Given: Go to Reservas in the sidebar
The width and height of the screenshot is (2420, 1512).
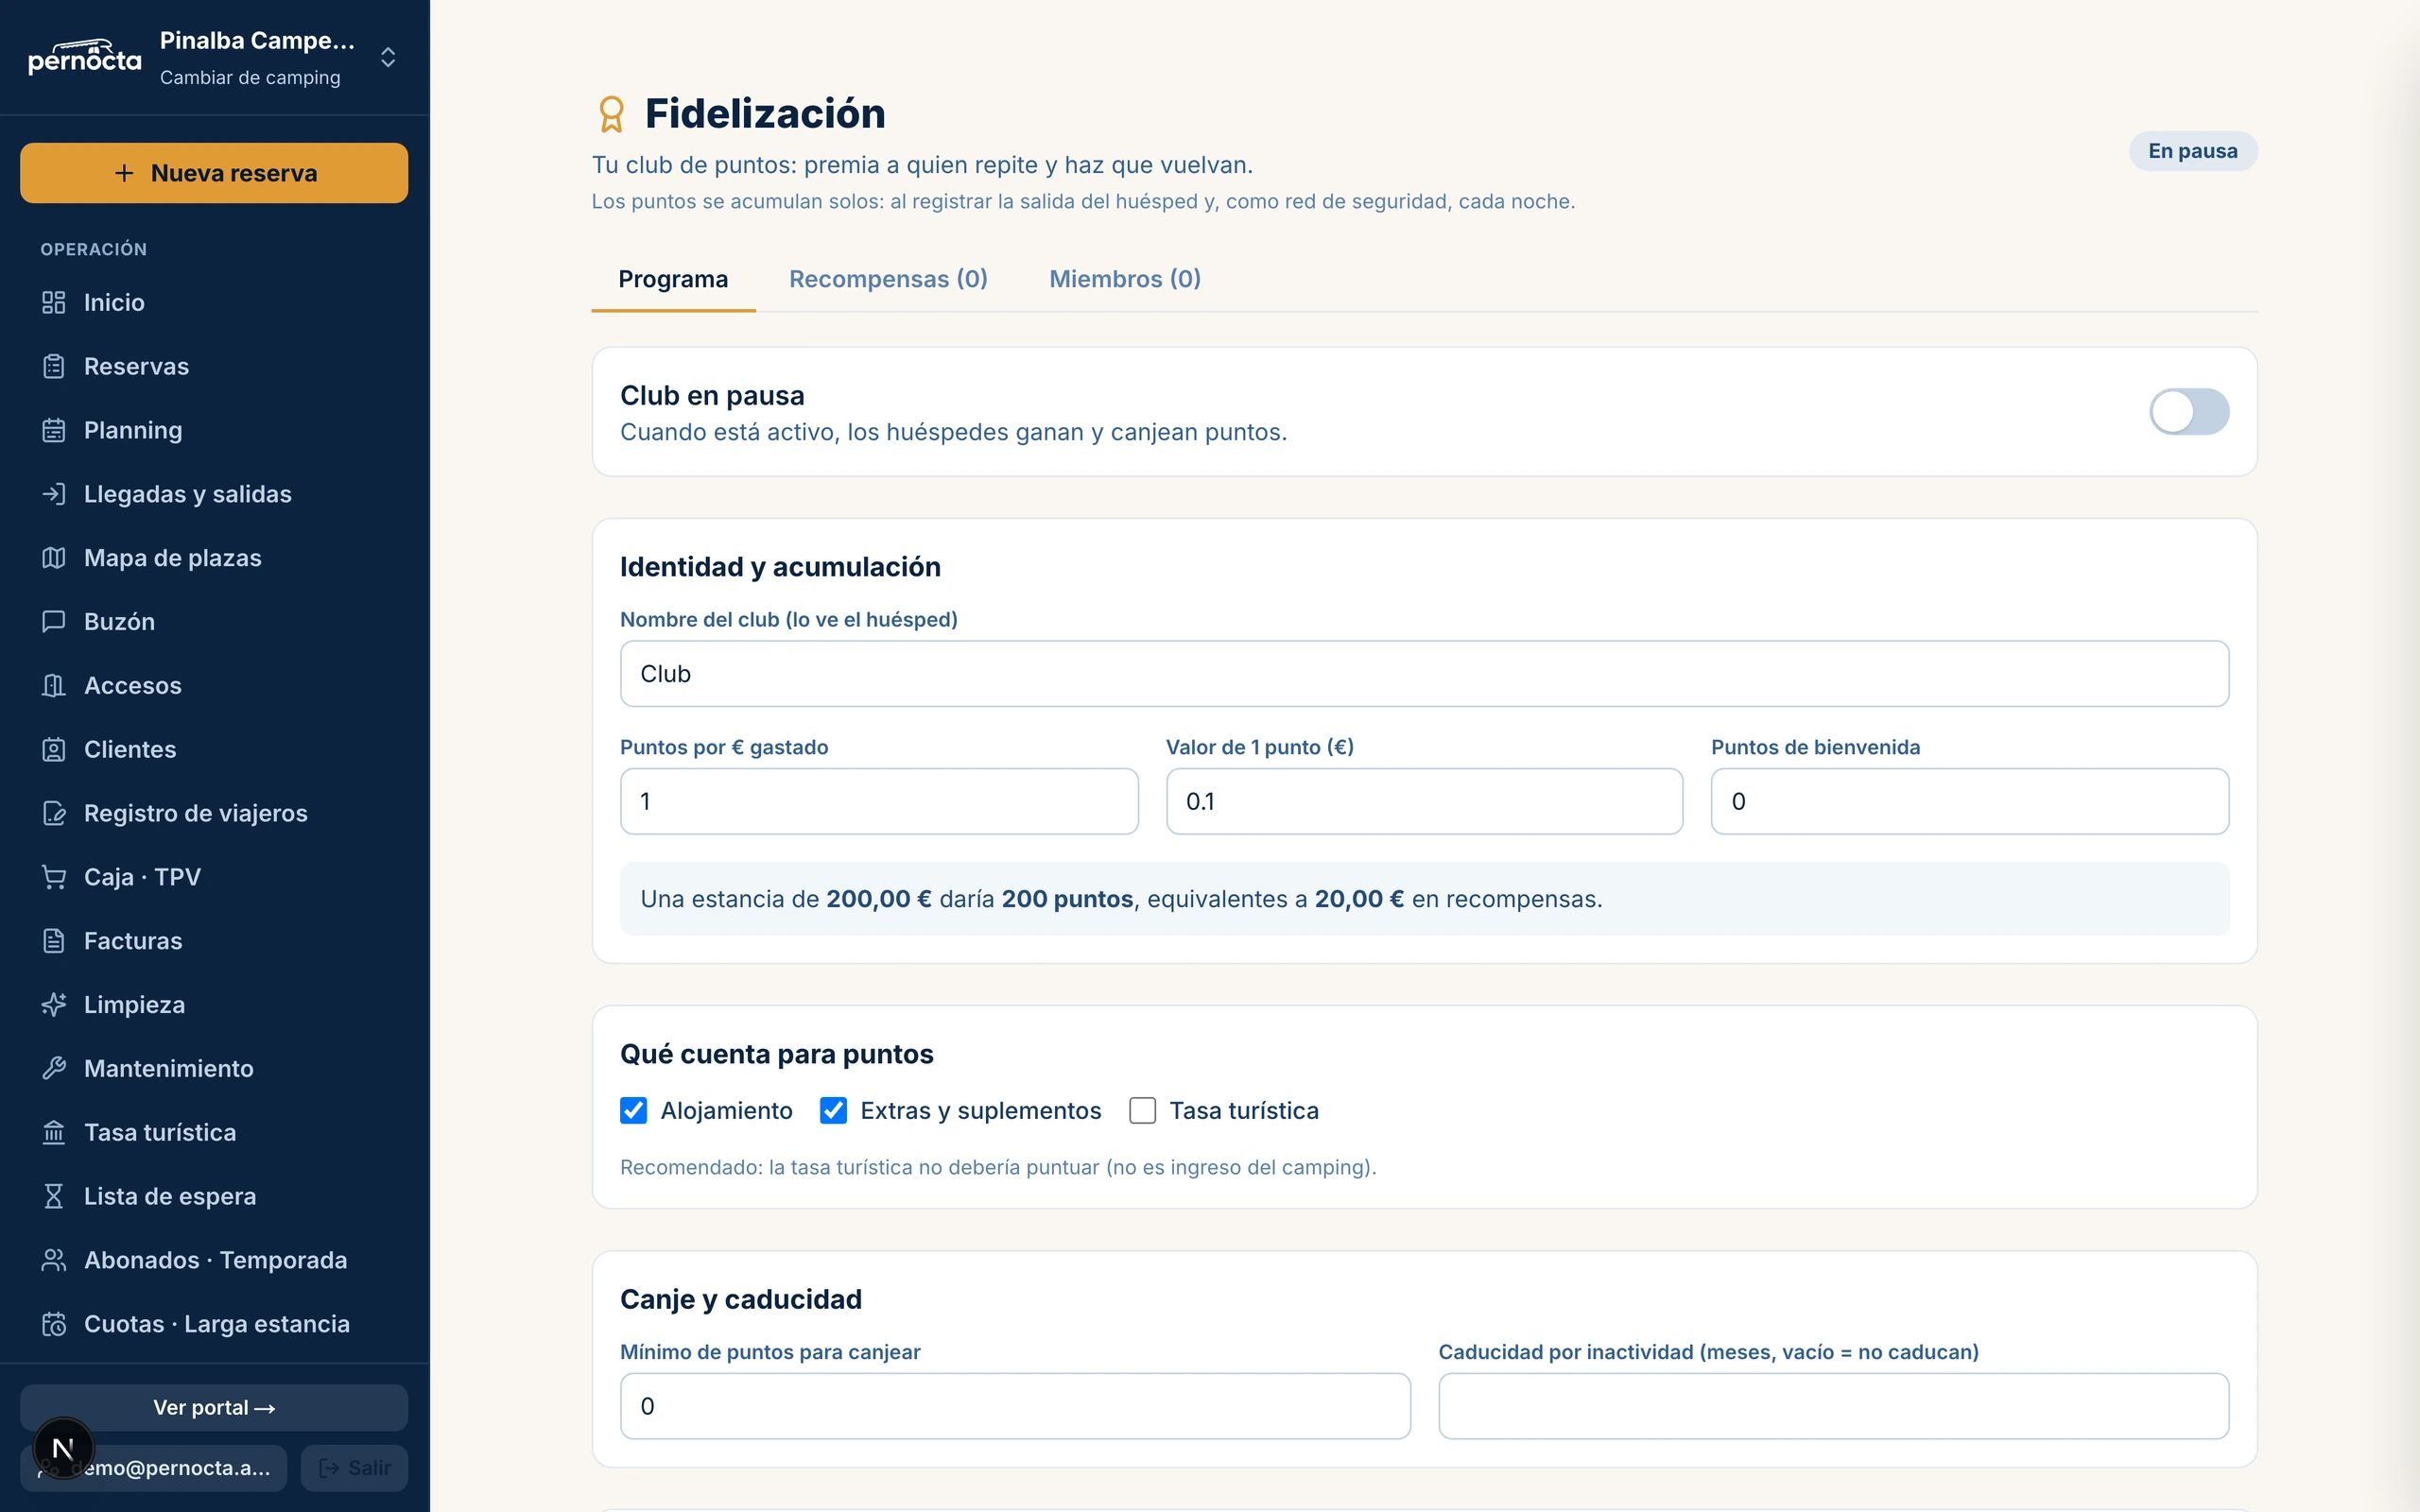Looking at the screenshot, I should coord(214,366).
